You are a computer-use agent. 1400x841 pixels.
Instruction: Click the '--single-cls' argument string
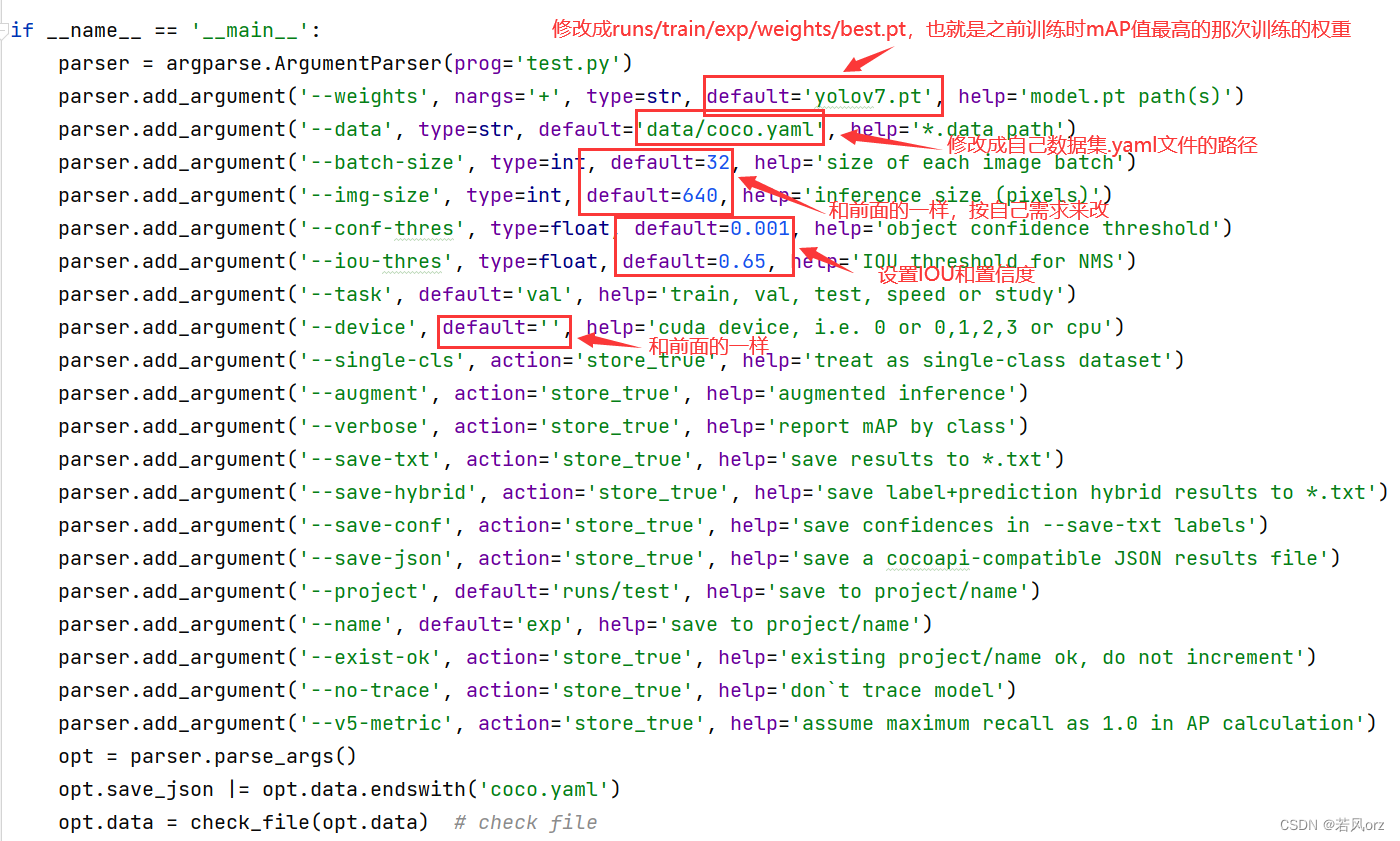pyautogui.click(x=383, y=360)
